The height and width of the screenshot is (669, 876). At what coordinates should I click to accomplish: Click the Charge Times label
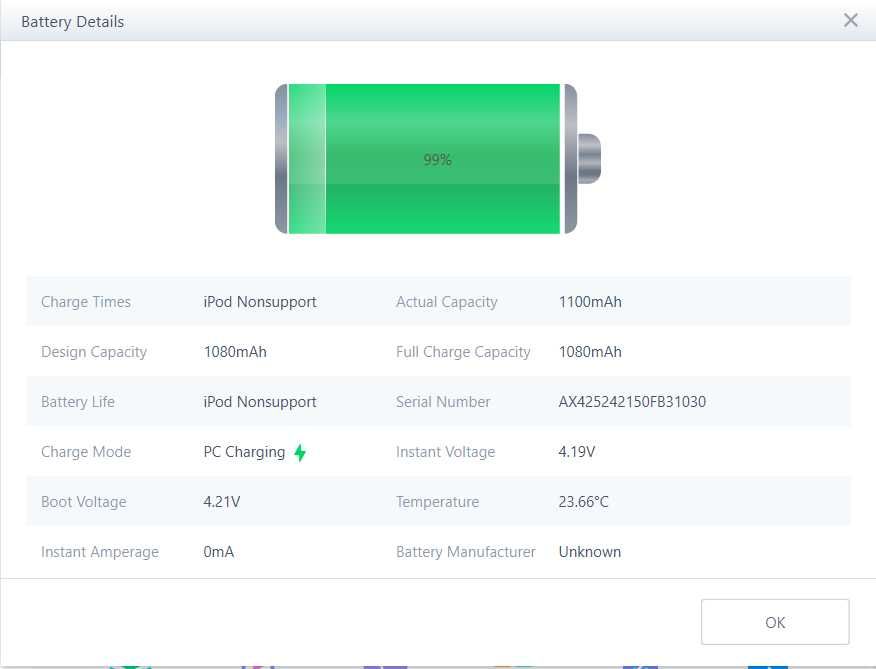click(86, 302)
